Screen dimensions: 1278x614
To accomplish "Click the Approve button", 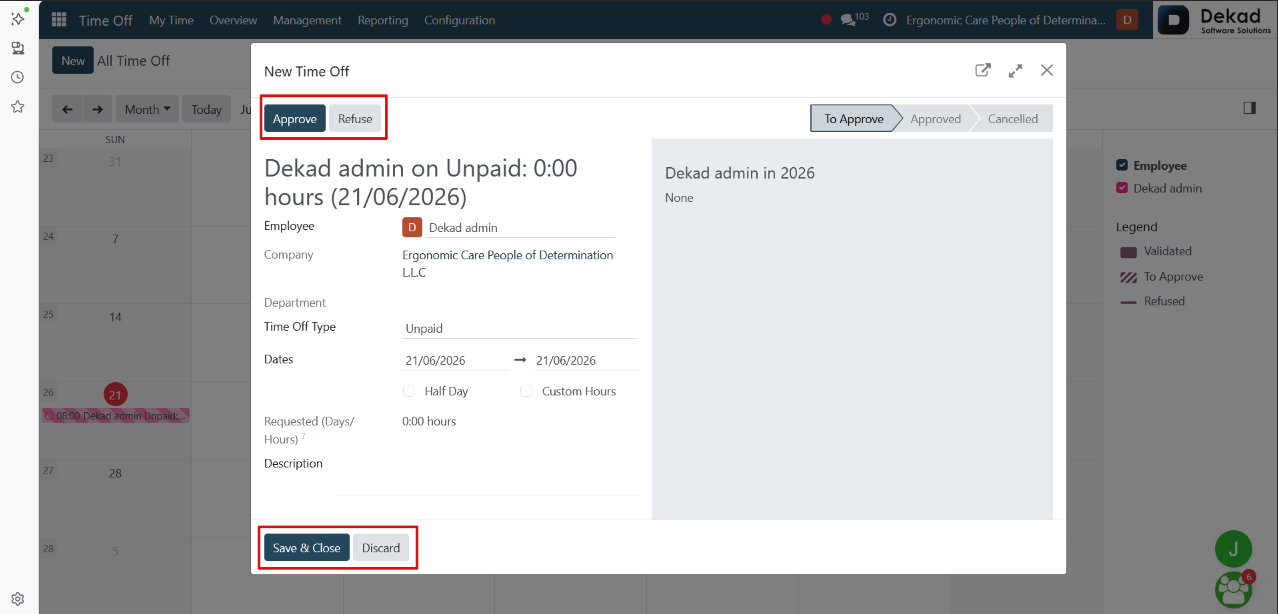I will pos(295,118).
